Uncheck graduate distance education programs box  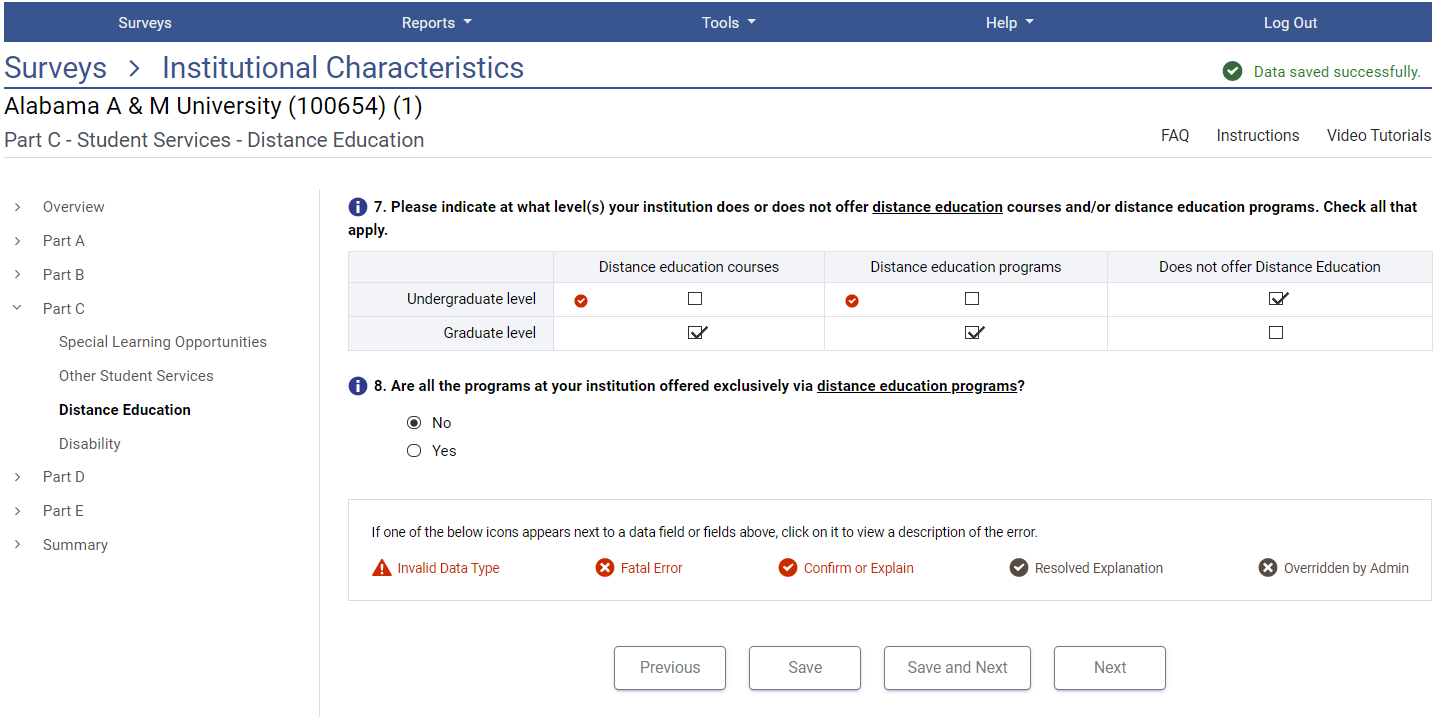pos(973,333)
